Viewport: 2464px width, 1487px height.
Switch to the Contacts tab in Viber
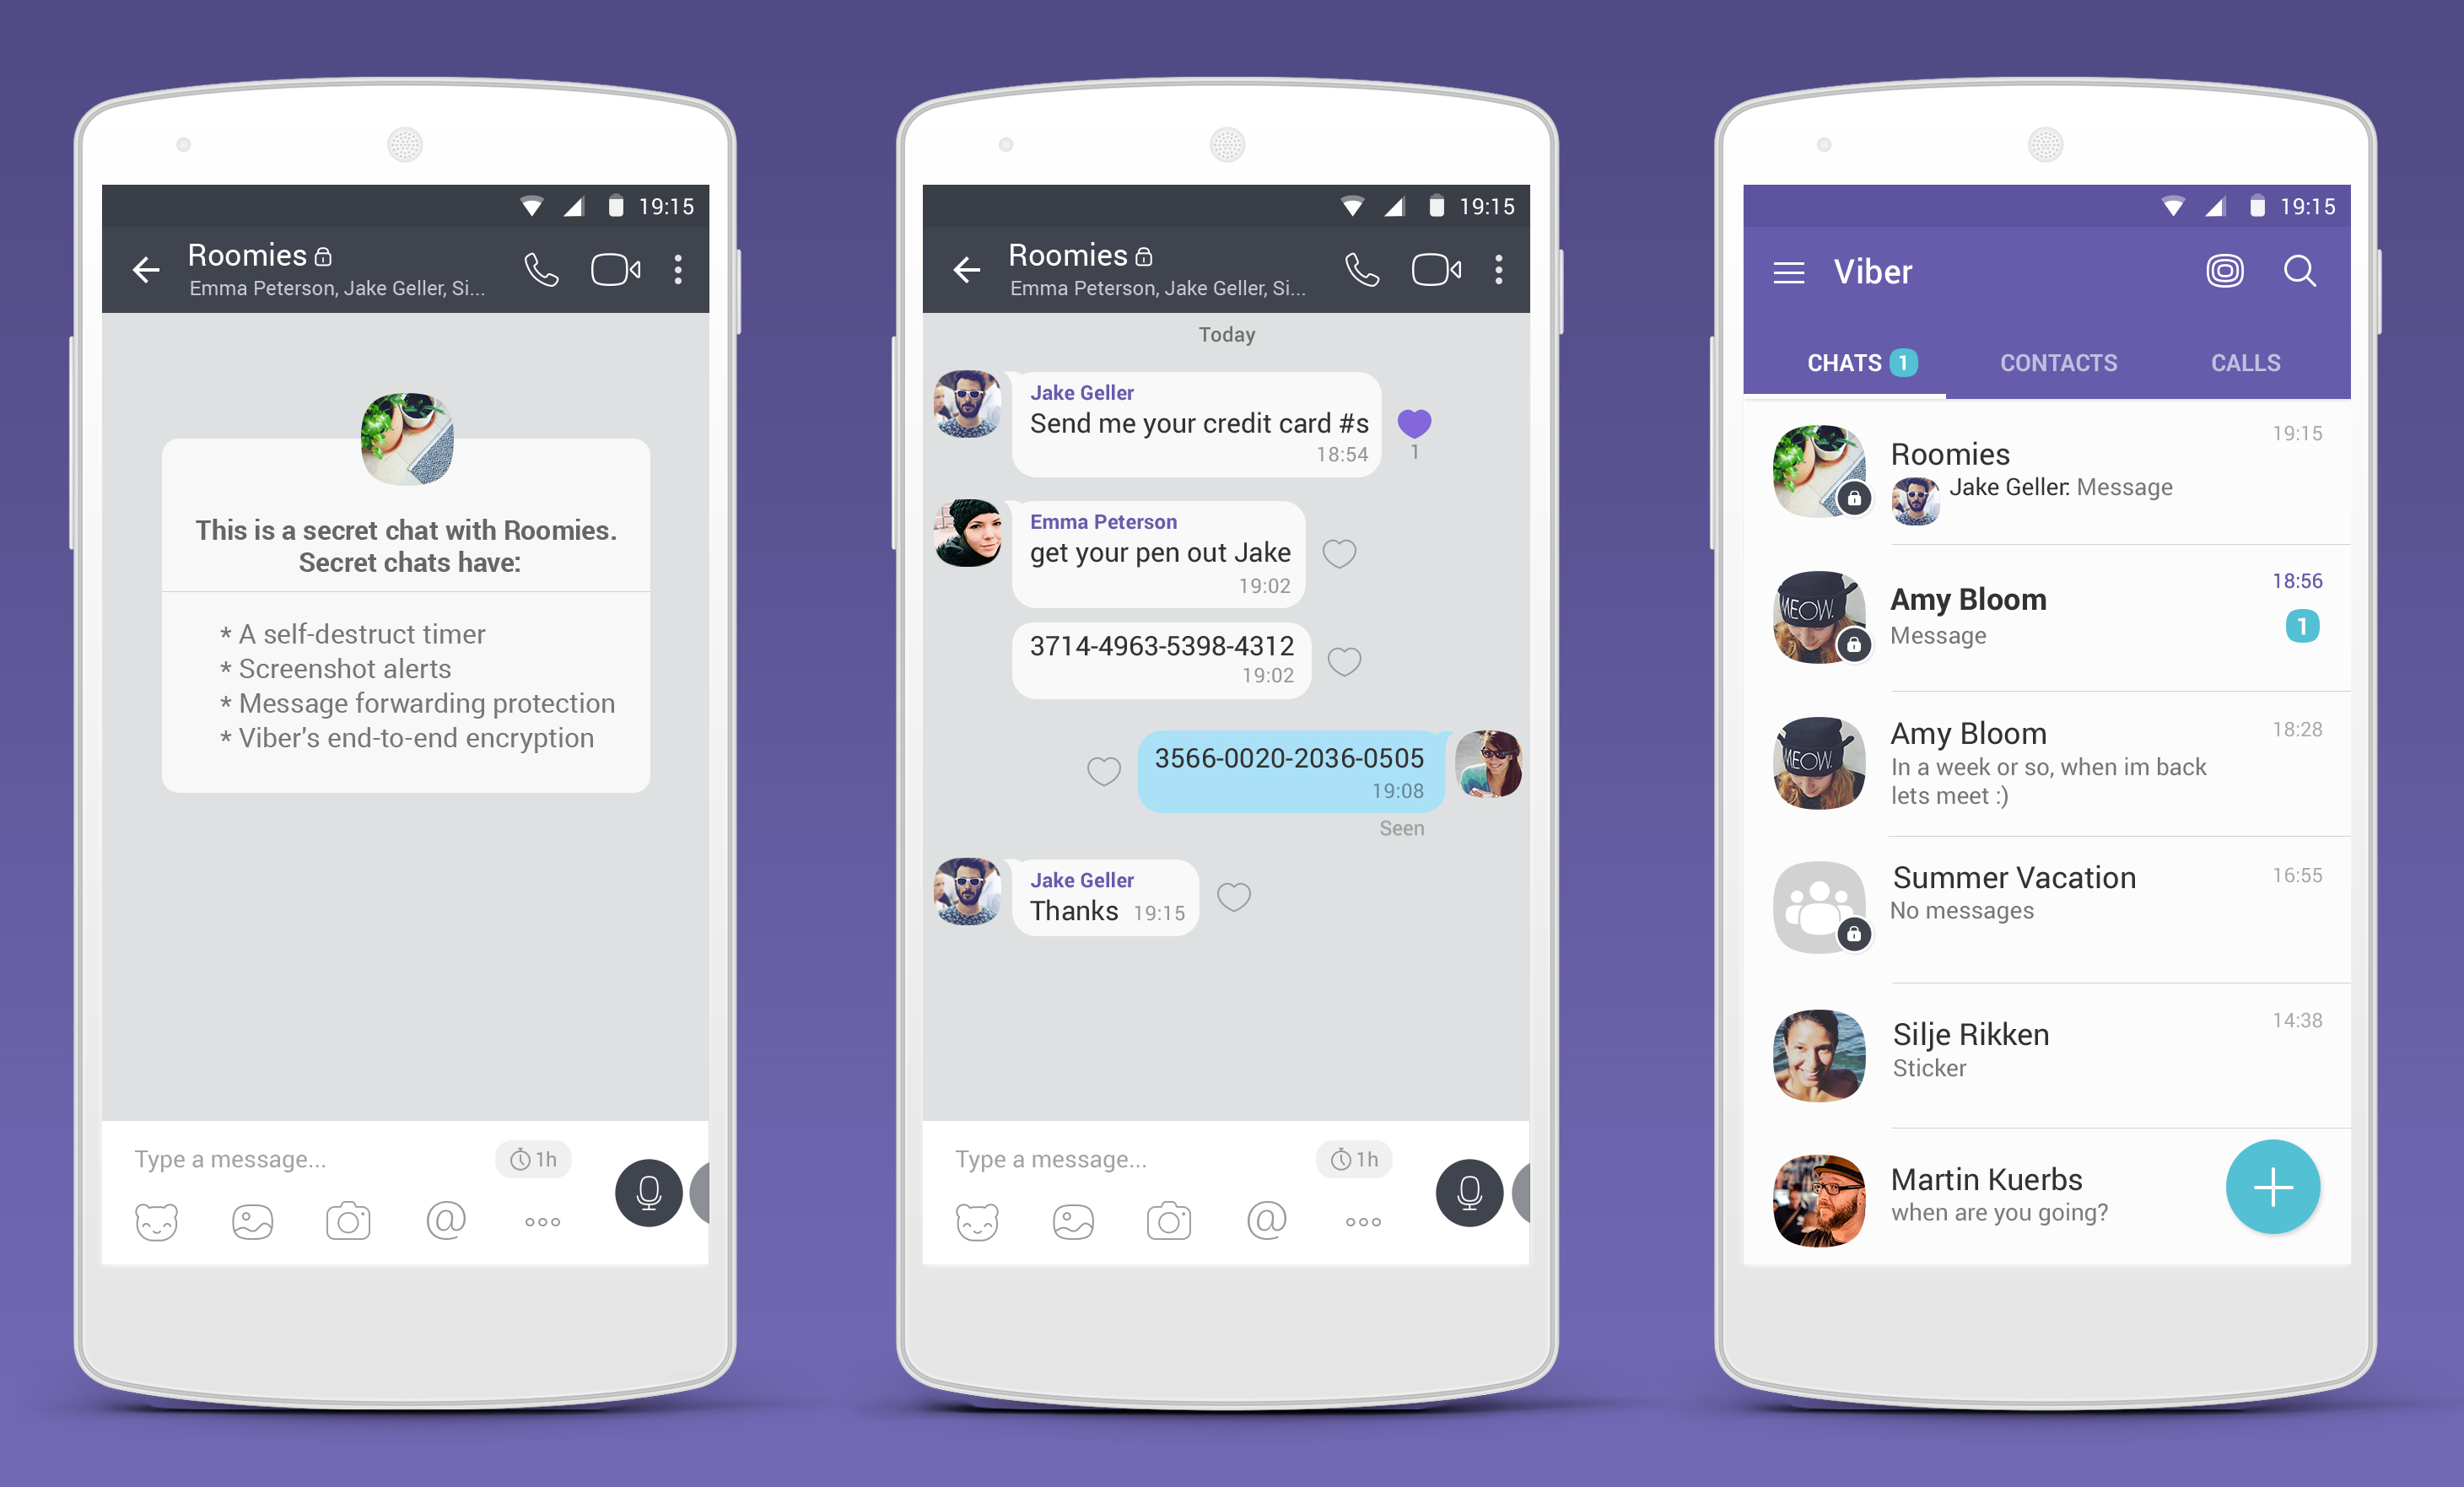pyautogui.click(x=2057, y=363)
